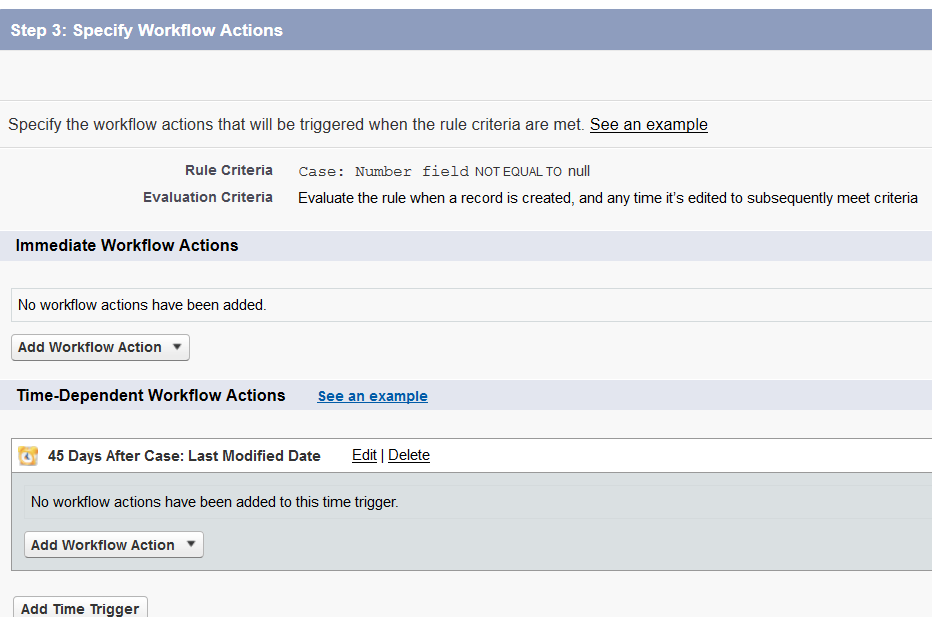The image size is (932, 617).
Task: Click the Evaluation Criteria label
Action: [207, 197]
